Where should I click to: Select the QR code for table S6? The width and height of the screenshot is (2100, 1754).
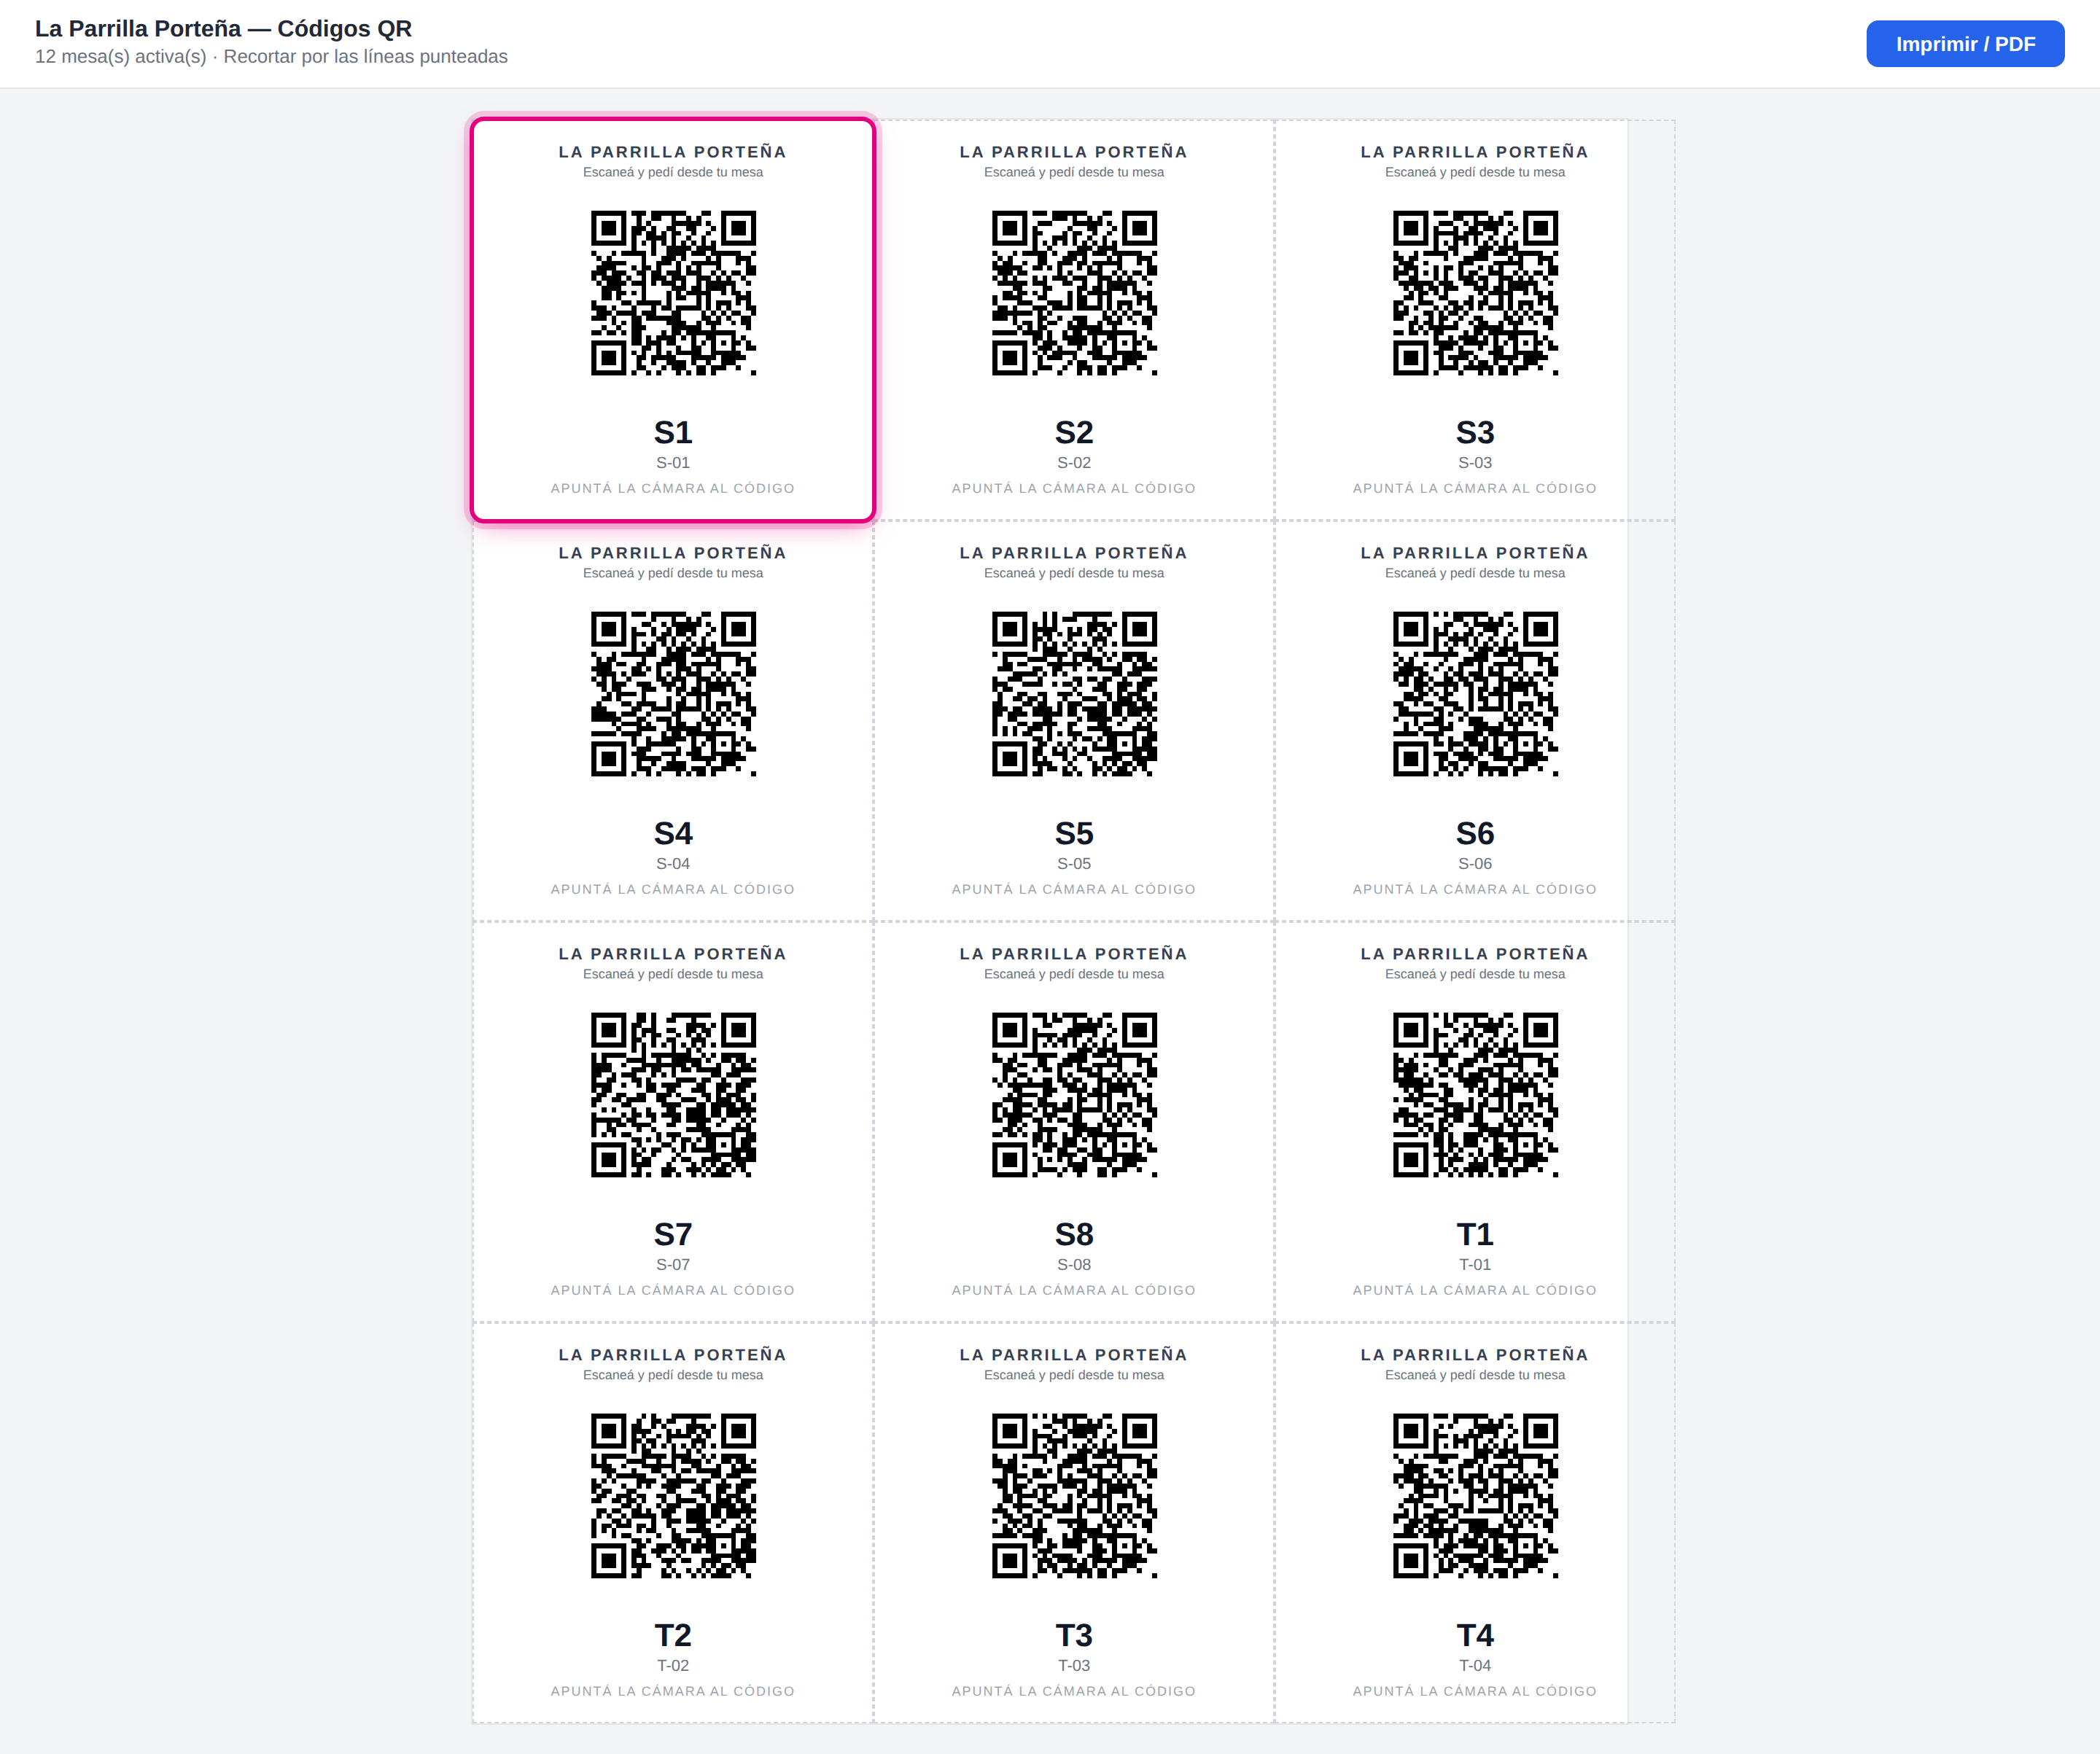(1475, 694)
